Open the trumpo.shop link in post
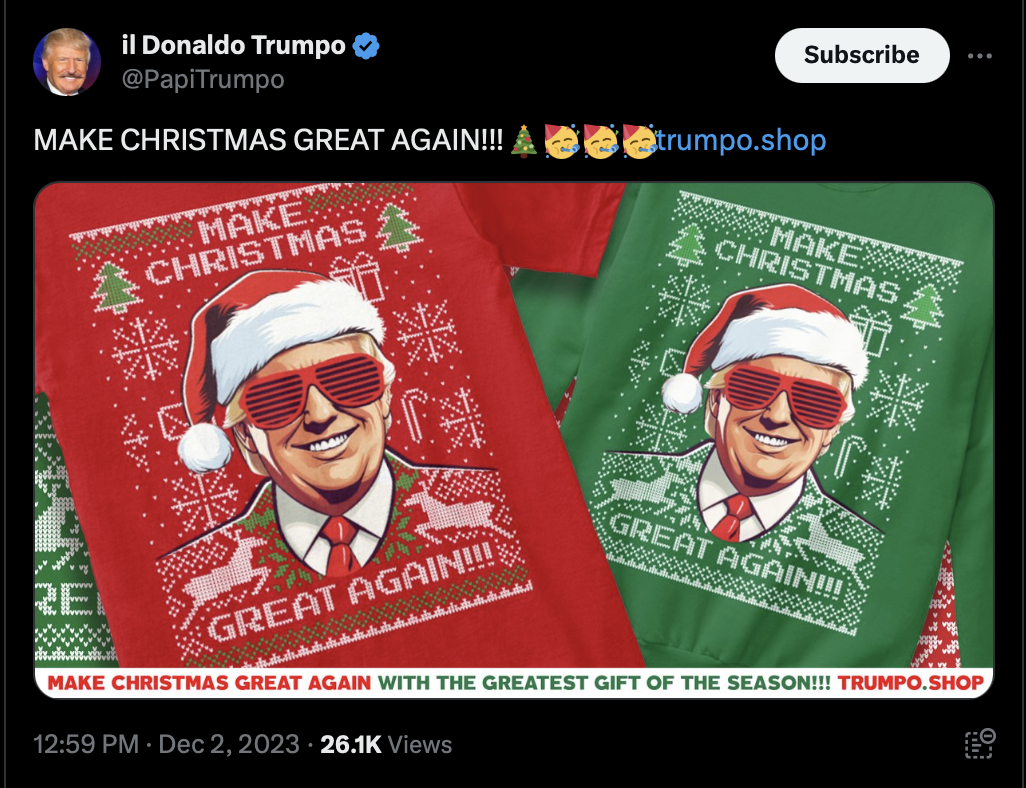 tap(741, 140)
